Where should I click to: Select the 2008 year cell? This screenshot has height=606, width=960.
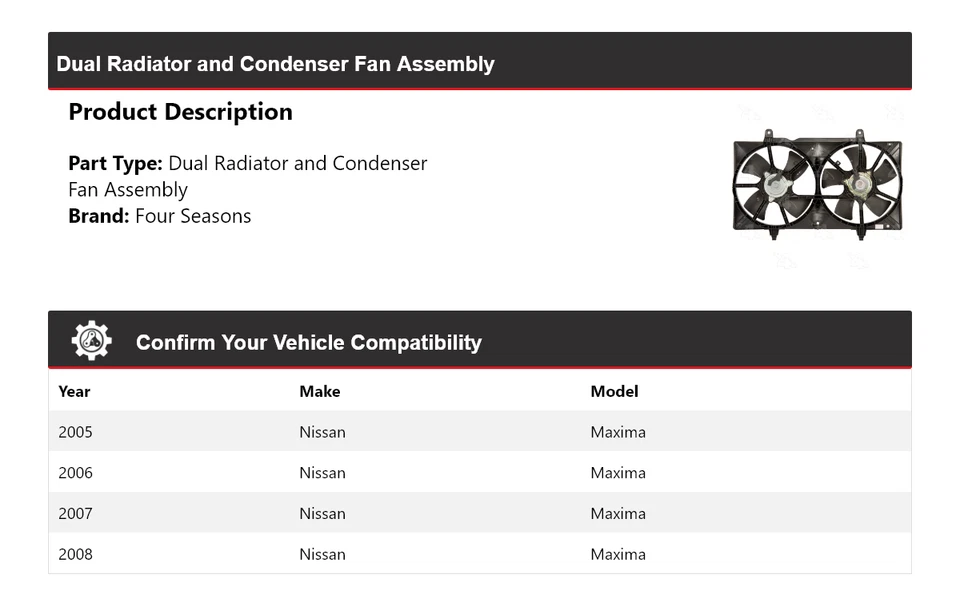point(75,554)
